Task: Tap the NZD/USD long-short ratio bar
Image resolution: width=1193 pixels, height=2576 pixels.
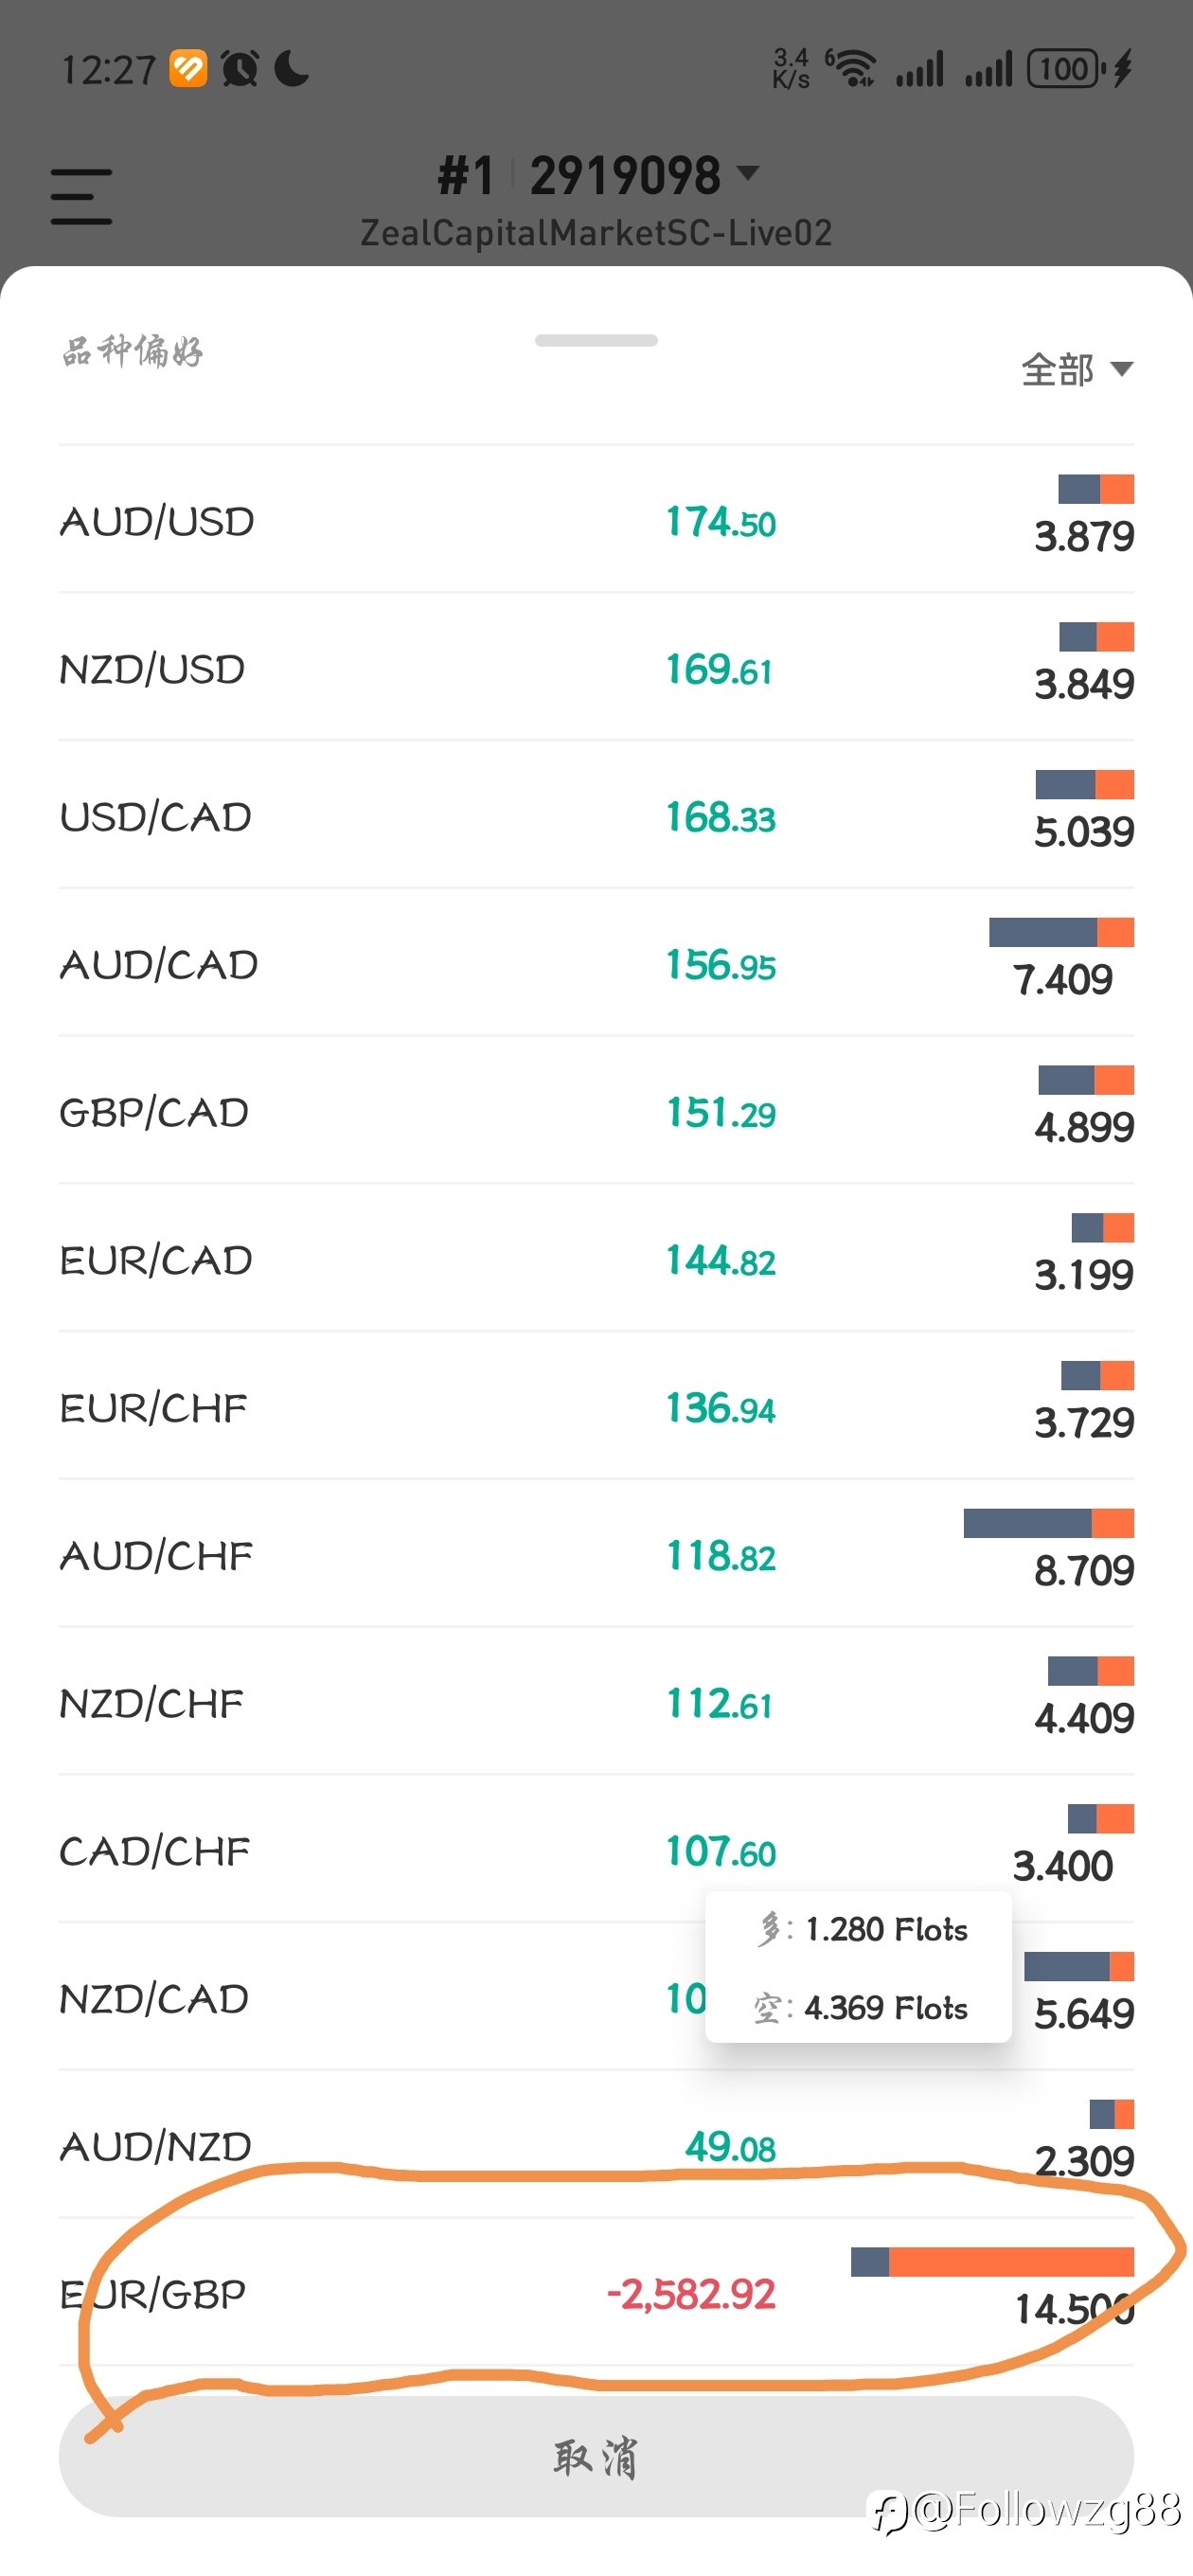Action: pyautogui.click(x=1096, y=636)
